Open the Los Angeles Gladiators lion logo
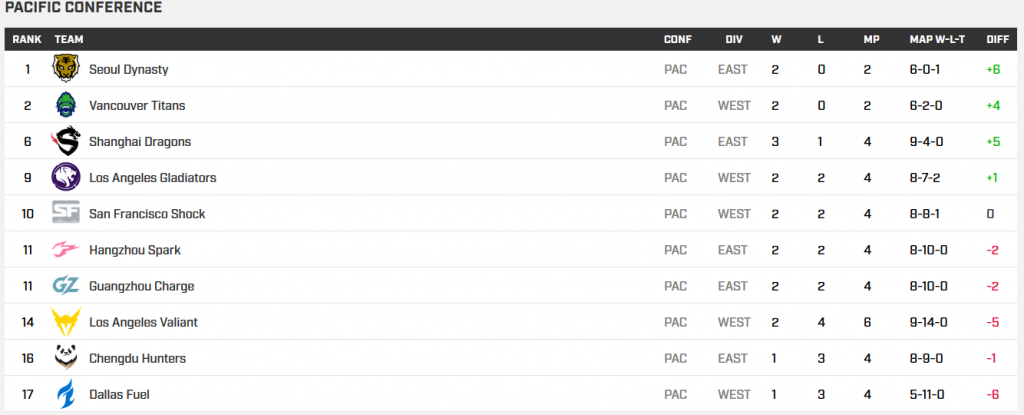The height and width of the screenshot is (415, 1024). point(66,177)
